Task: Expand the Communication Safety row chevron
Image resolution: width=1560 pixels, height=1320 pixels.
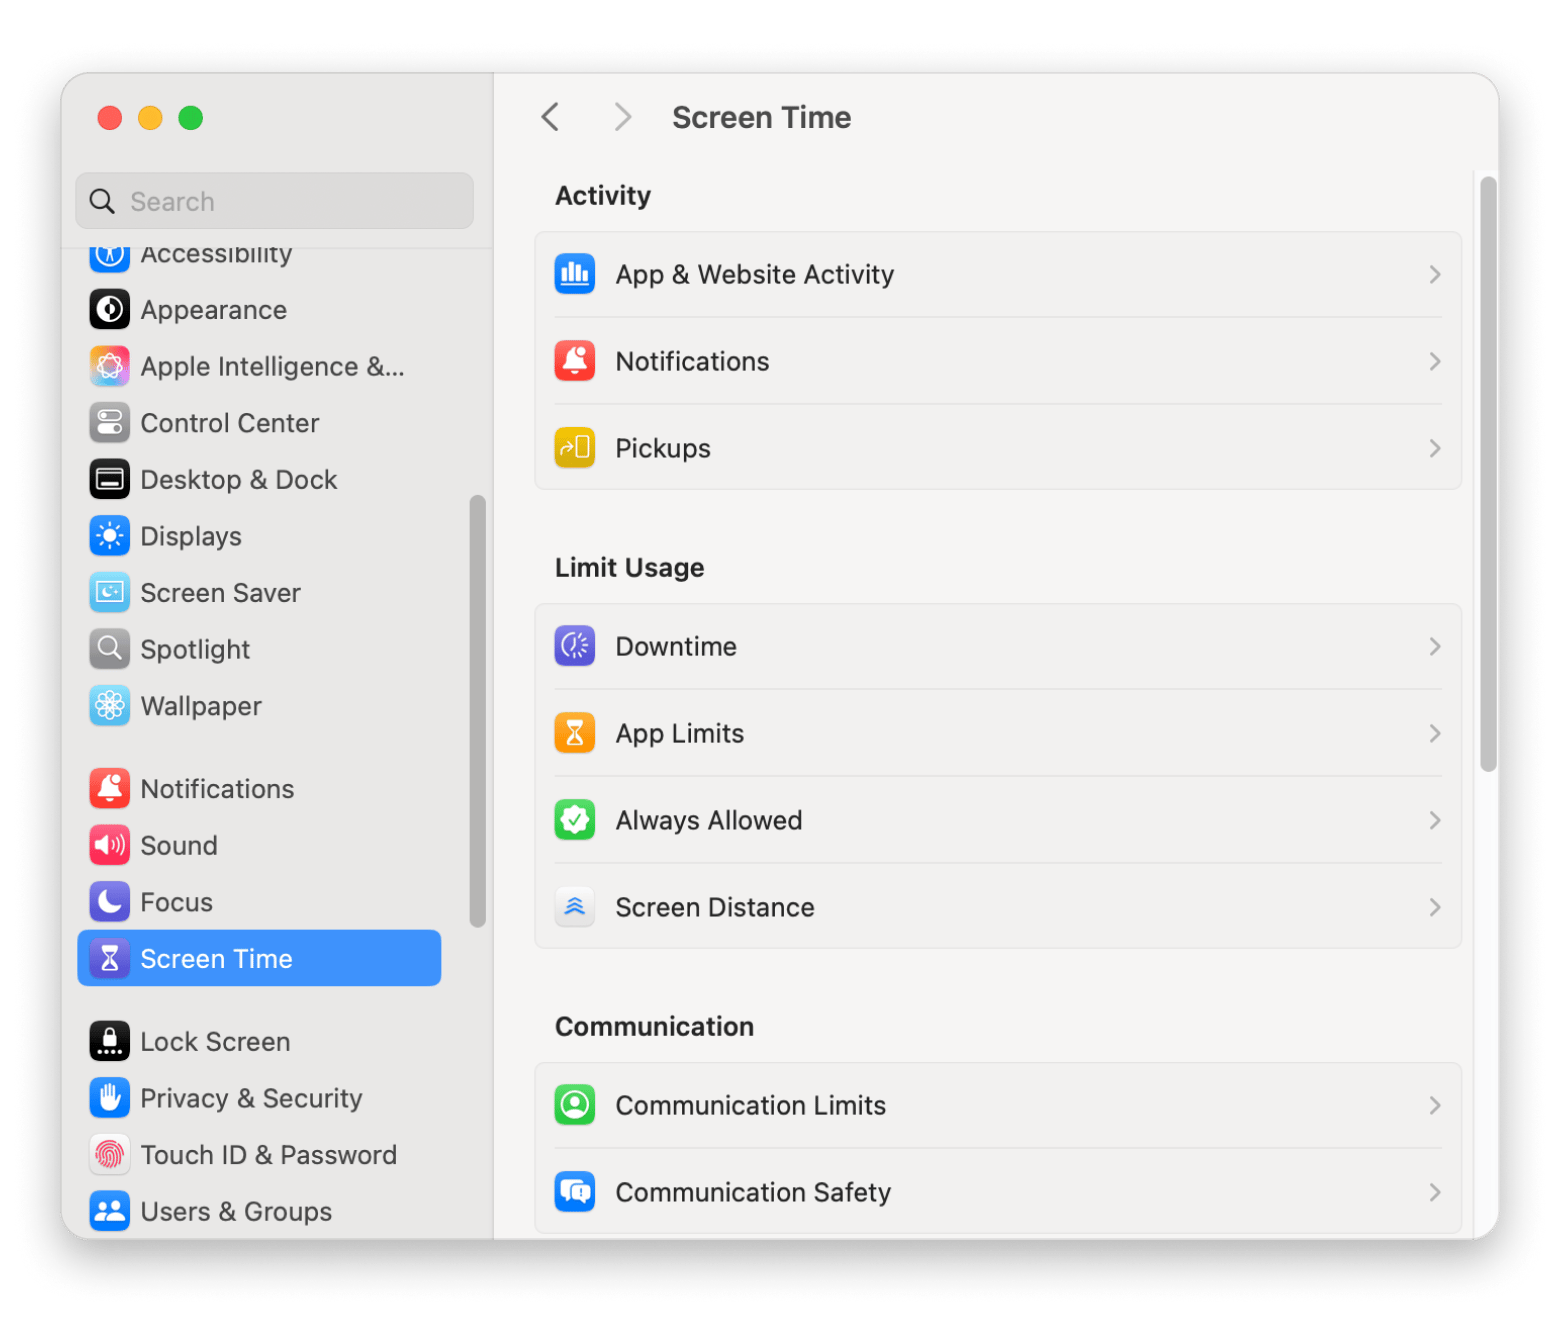Action: (1435, 1192)
